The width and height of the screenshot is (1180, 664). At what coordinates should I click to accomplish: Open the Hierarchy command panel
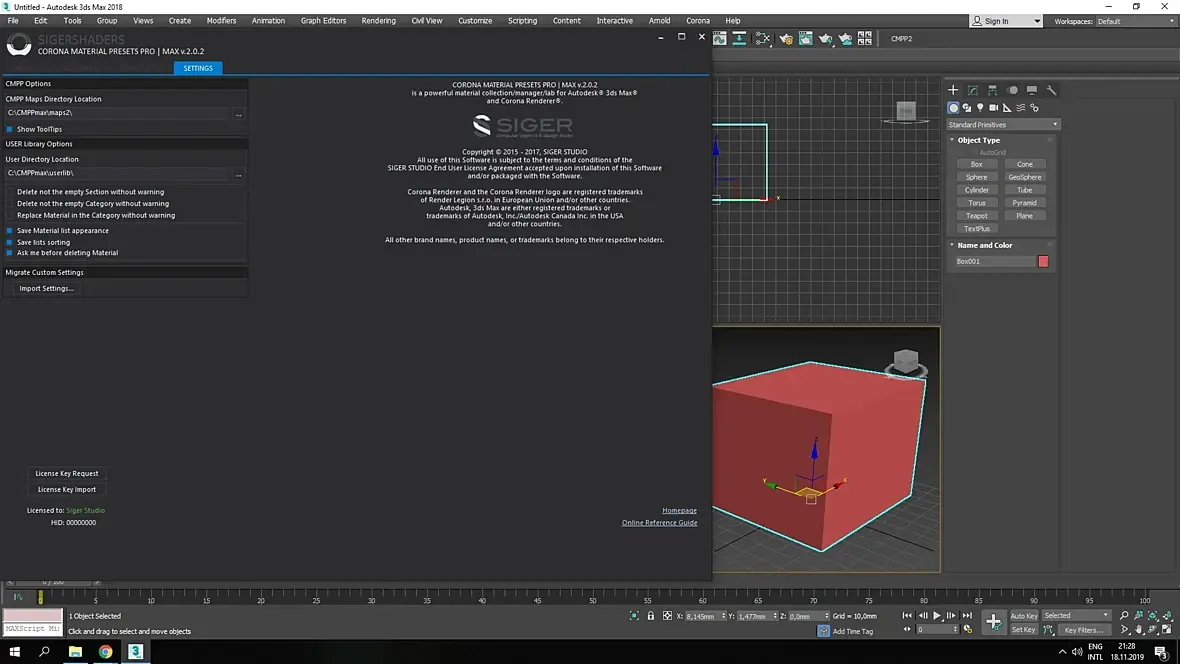[992, 90]
